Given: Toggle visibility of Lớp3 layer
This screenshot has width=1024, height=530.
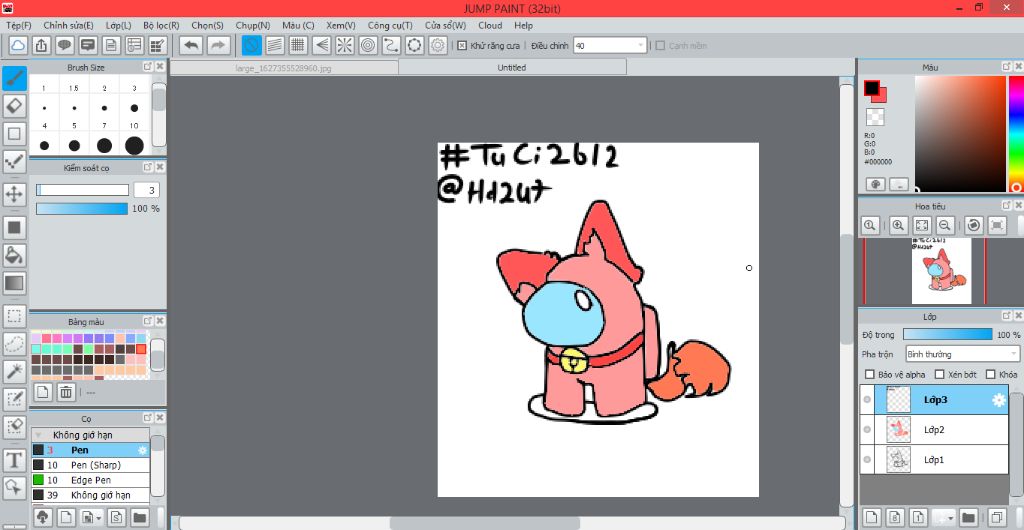Looking at the screenshot, I should 867,400.
